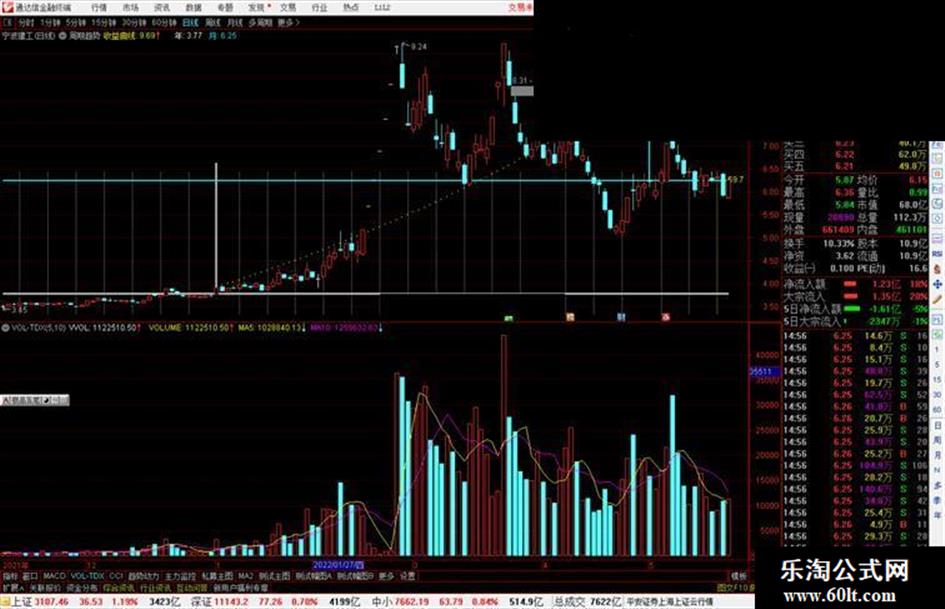This screenshot has height=609, width=945.
Task: Open the 多周期 view tab
Action: 260,23
